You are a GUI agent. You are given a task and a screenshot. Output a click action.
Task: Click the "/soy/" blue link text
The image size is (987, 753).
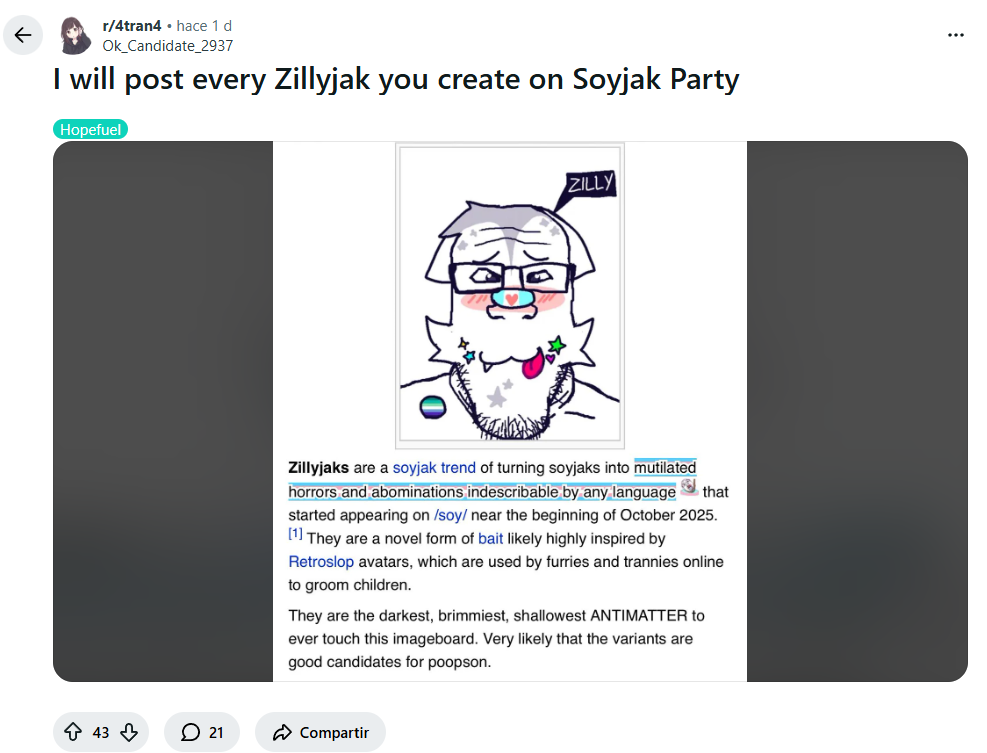(450, 515)
